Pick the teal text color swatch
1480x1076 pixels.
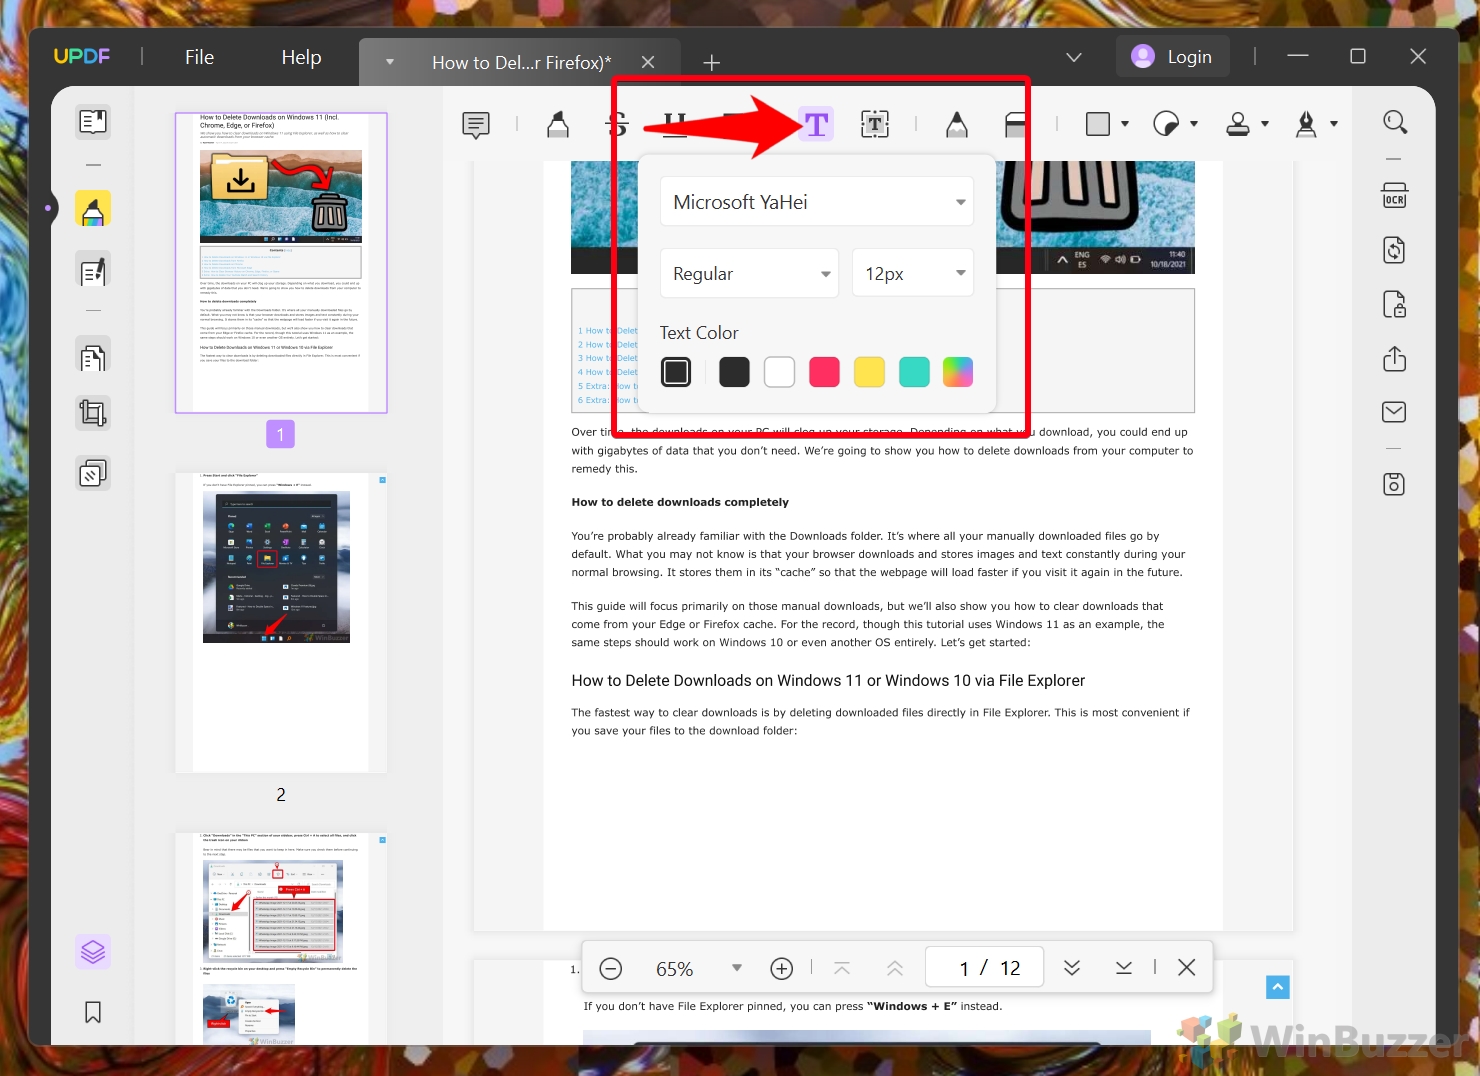pos(914,372)
